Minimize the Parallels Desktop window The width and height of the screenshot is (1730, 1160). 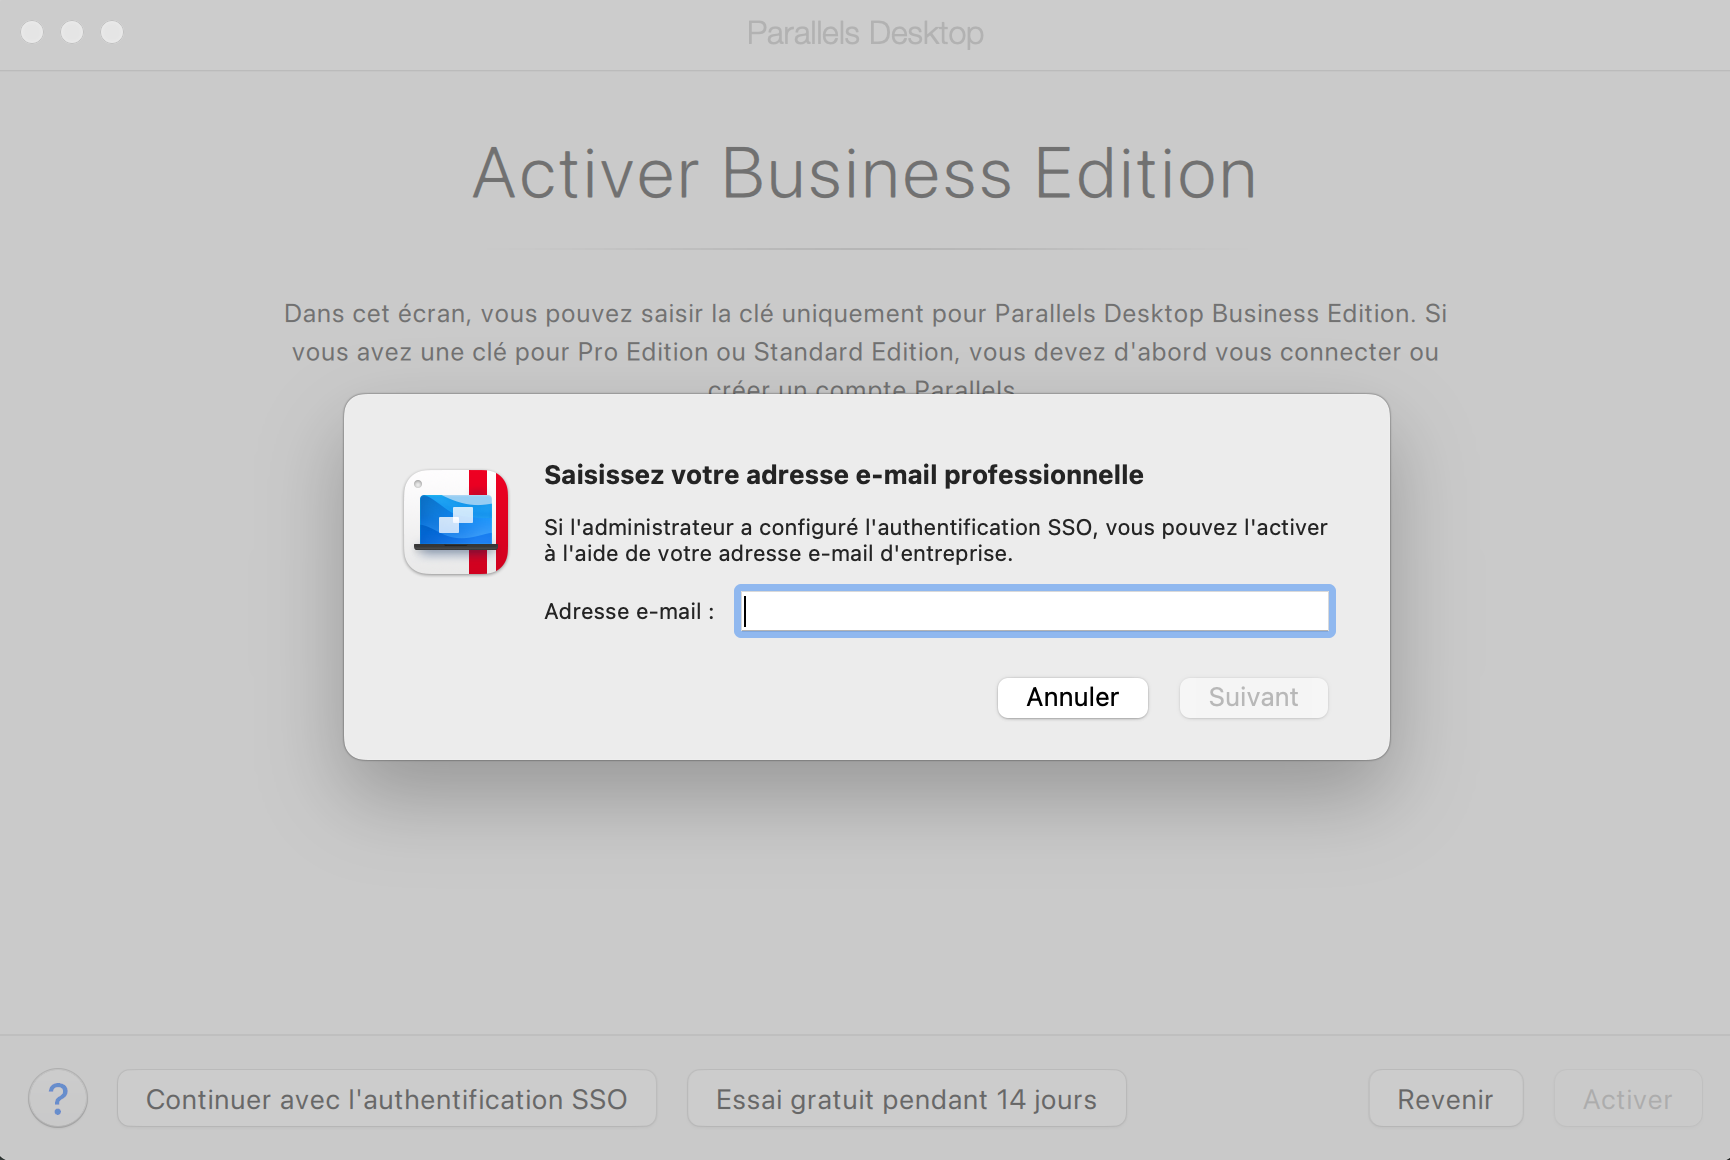(x=72, y=32)
